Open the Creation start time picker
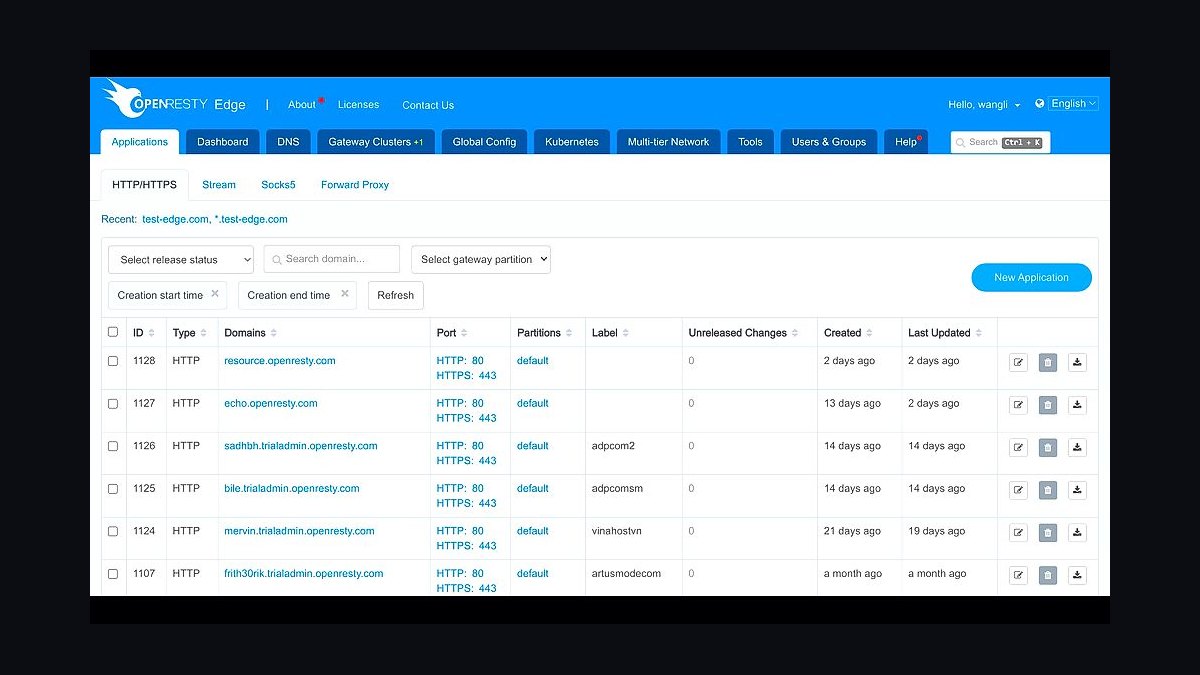Screen dimensions: 1200x675 [x=168, y=295]
